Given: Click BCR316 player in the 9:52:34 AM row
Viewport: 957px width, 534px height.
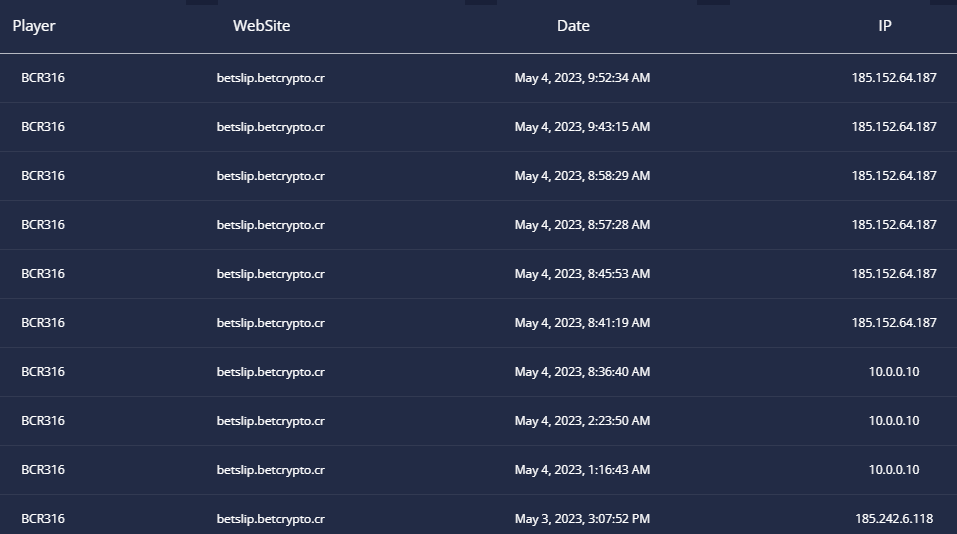Looking at the screenshot, I should pos(43,78).
